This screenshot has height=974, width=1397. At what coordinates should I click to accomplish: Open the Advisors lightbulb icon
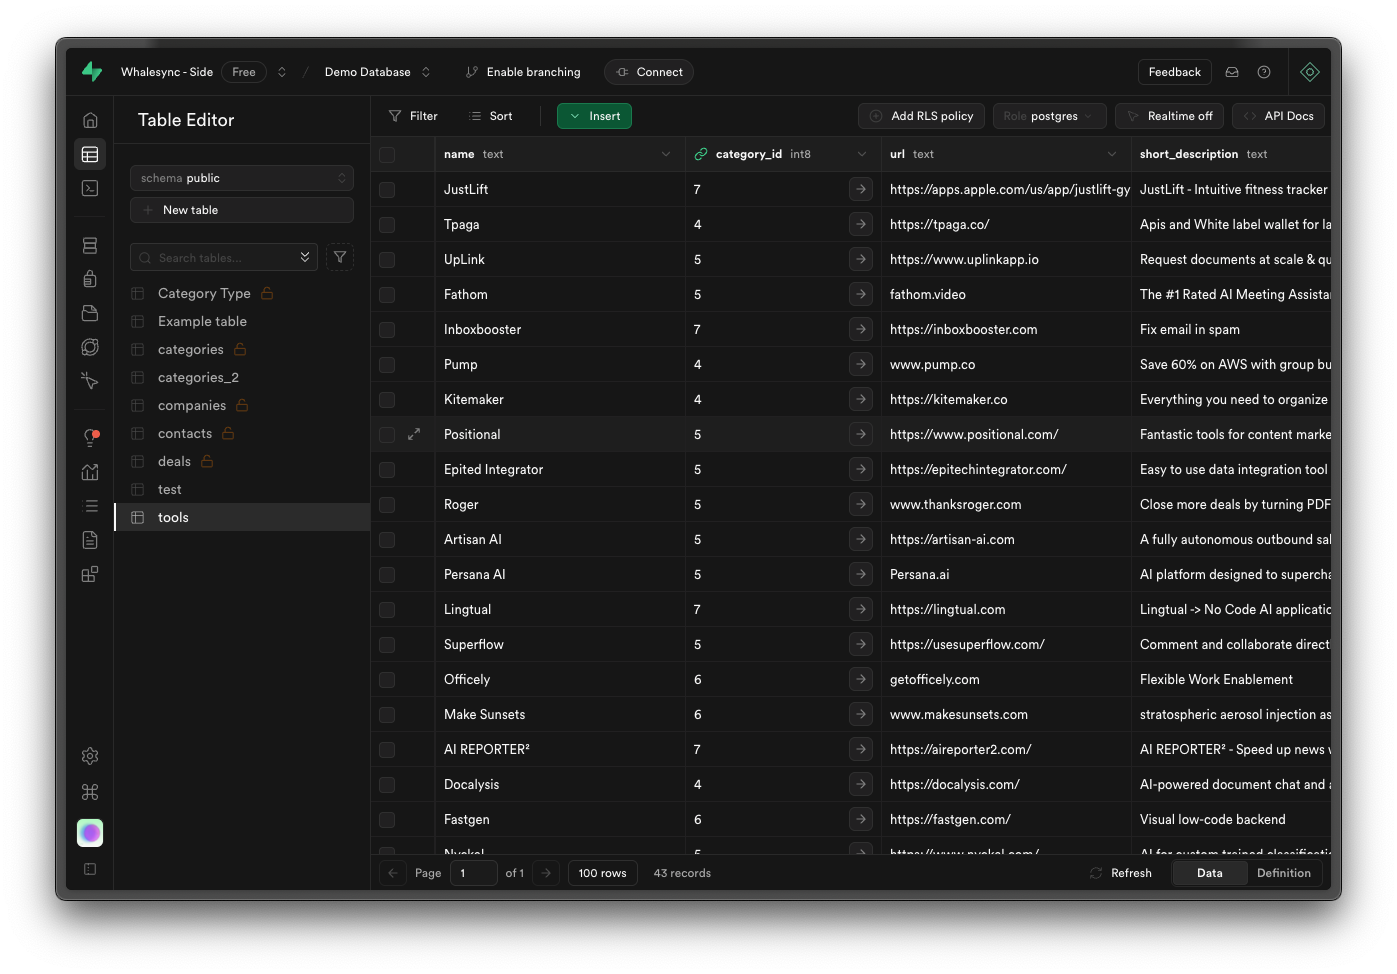pos(90,438)
